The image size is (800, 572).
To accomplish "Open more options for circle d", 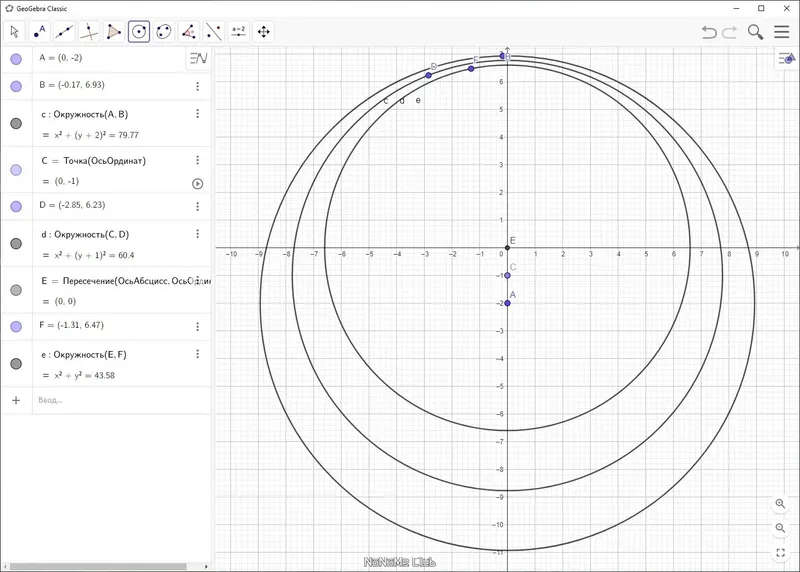I will click(197, 234).
